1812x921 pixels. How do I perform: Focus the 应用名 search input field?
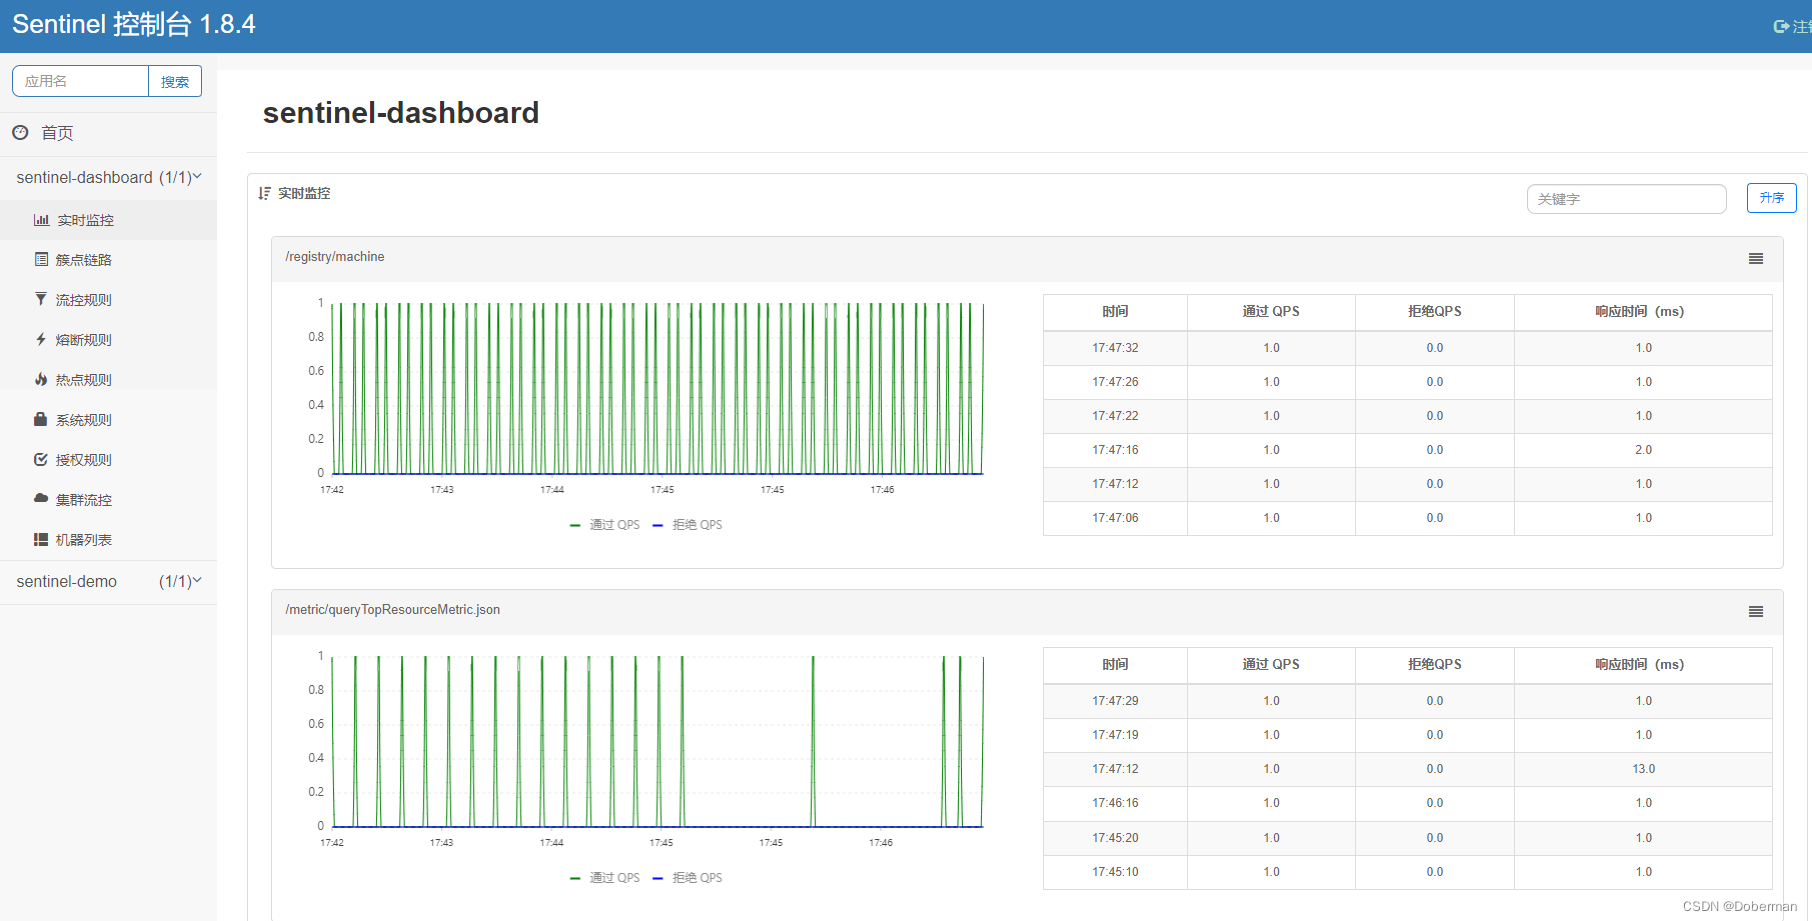[x=80, y=82]
